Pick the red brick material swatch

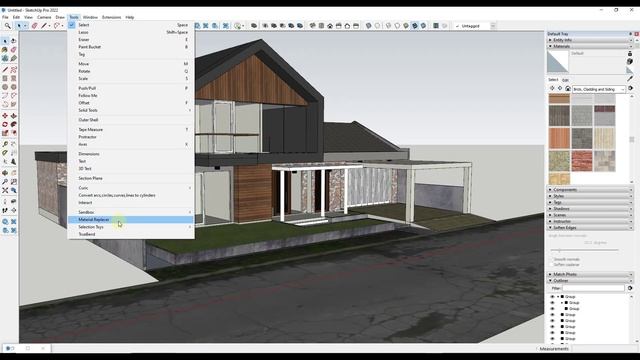[x=582, y=160]
